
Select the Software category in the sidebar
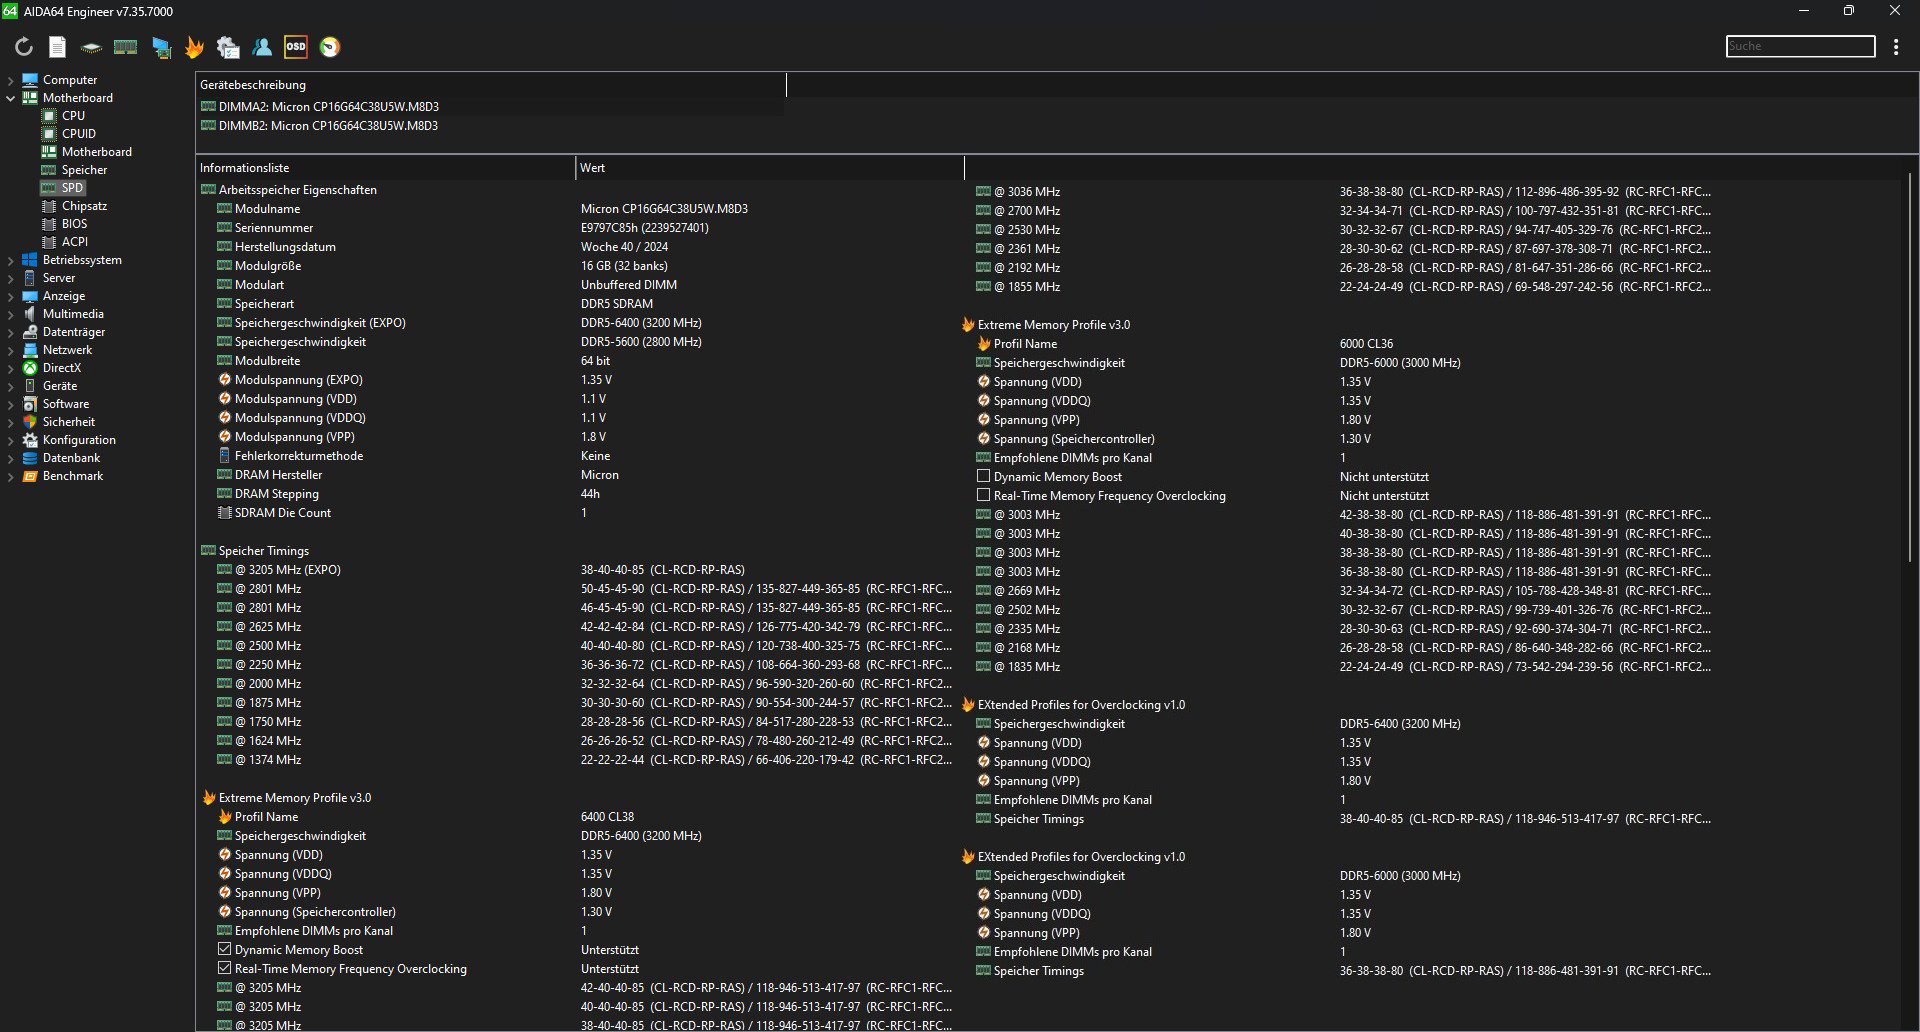[66, 404]
